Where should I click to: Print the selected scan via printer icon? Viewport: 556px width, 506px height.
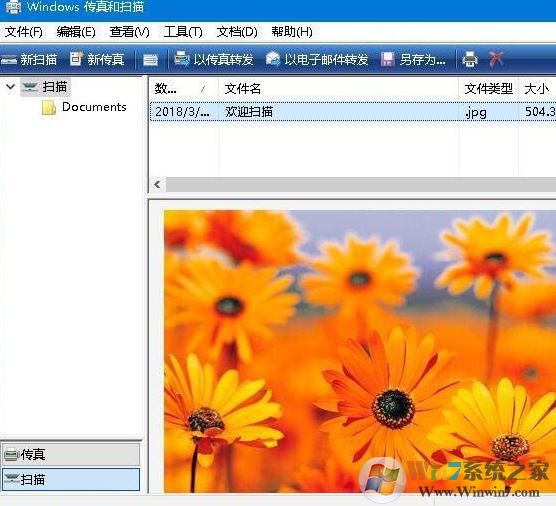click(470, 59)
